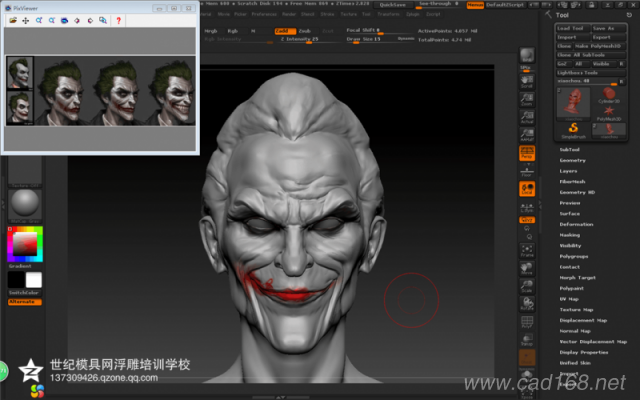
Task: Select the Scale icon in right shelf
Action: coord(527,286)
